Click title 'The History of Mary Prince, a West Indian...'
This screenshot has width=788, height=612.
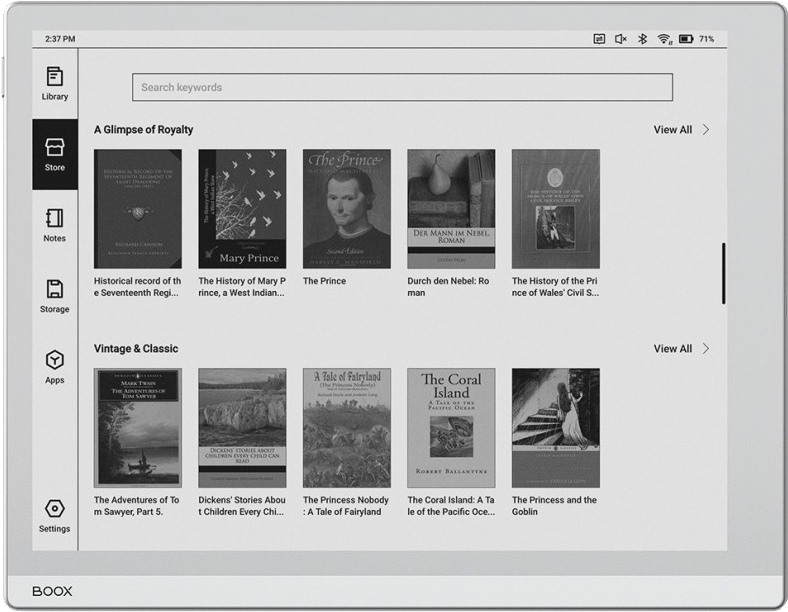[242, 287]
